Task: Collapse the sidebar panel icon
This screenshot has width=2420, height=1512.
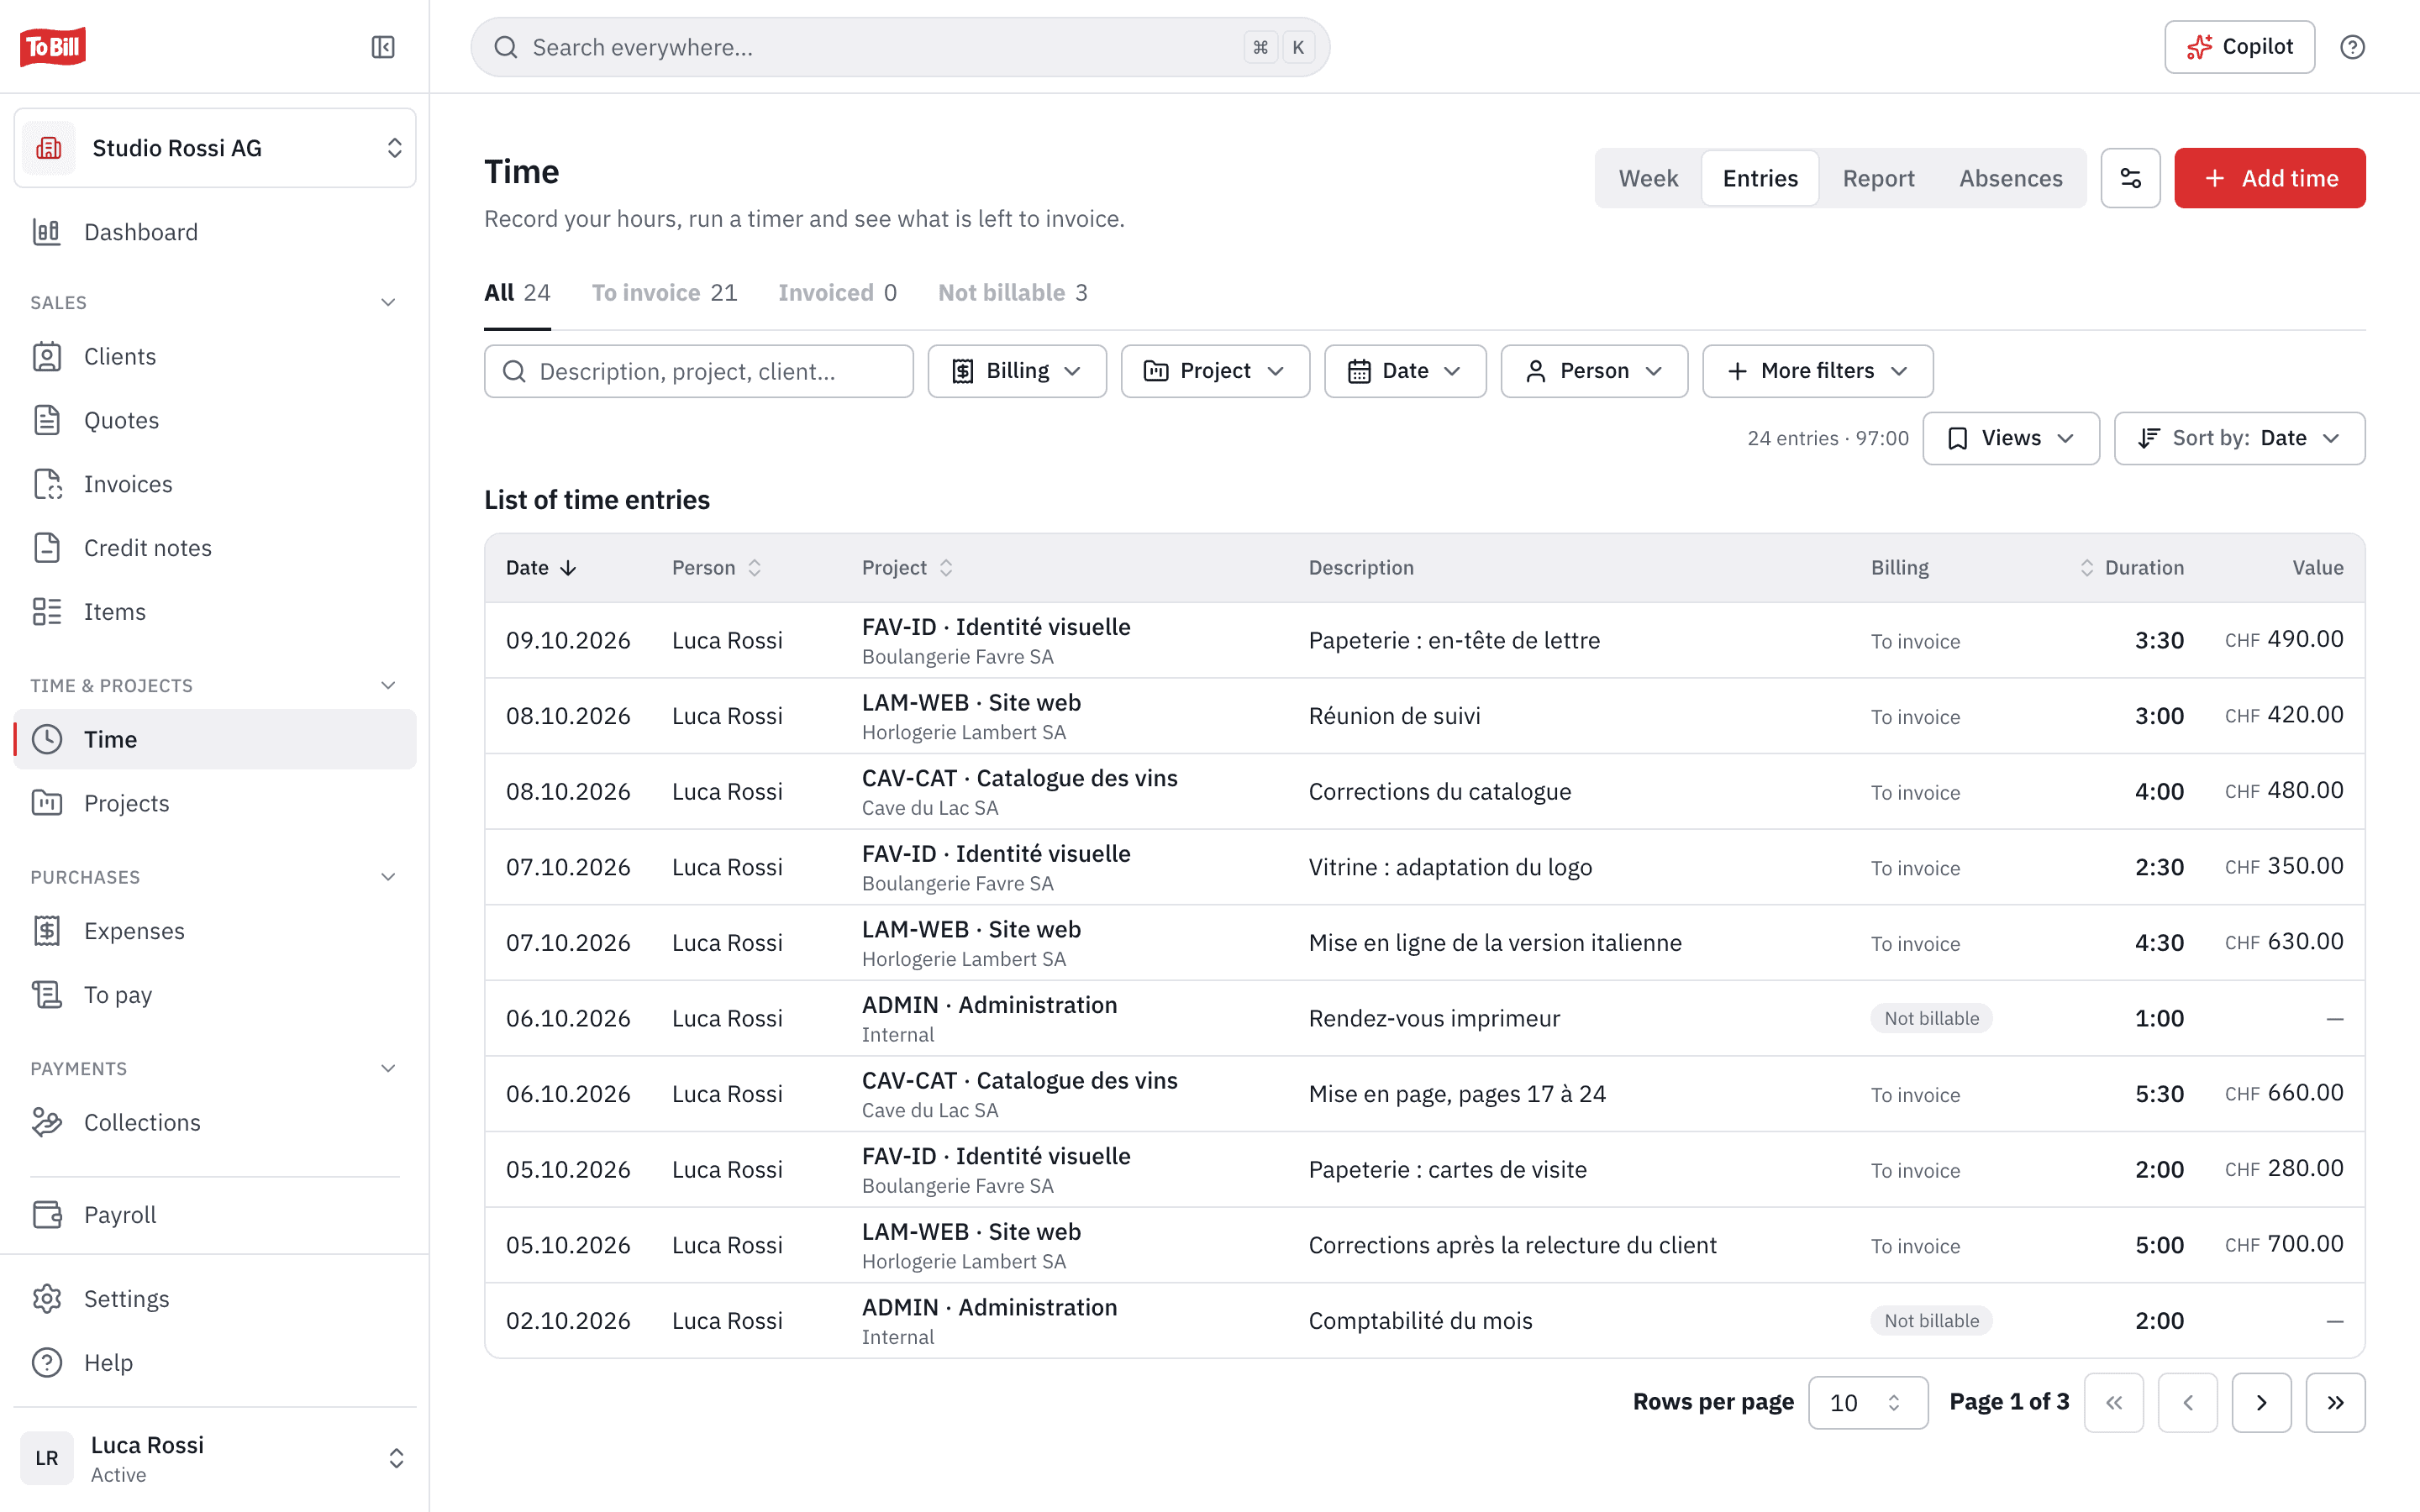Action: [383, 47]
